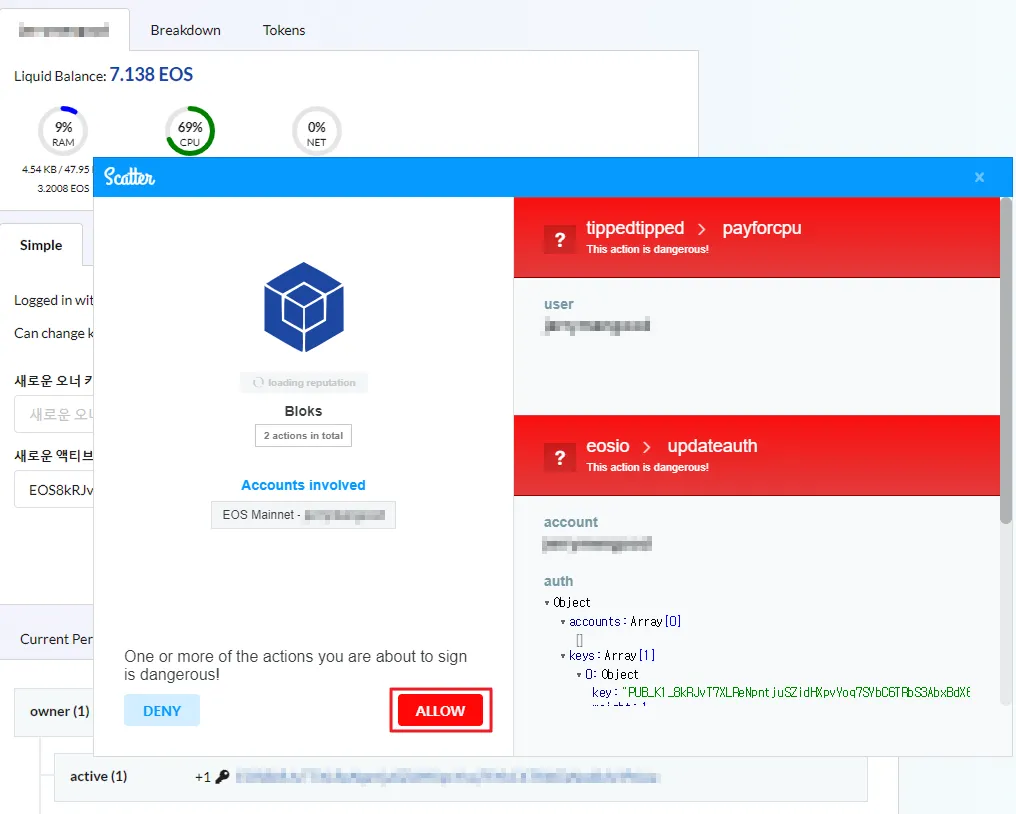Click the 4.54 KB / 47.95 RAM usage text
Image resolution: width=1016 pixels, height=814 pixels.
click(x=56, y=169)
